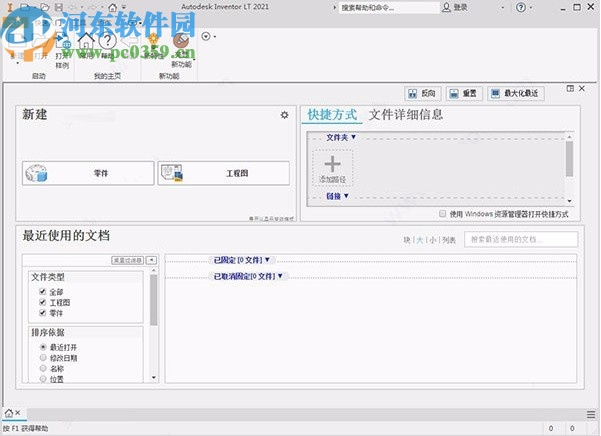Click the lightbulb new features ribbon icon

click(x=153, y=41)
